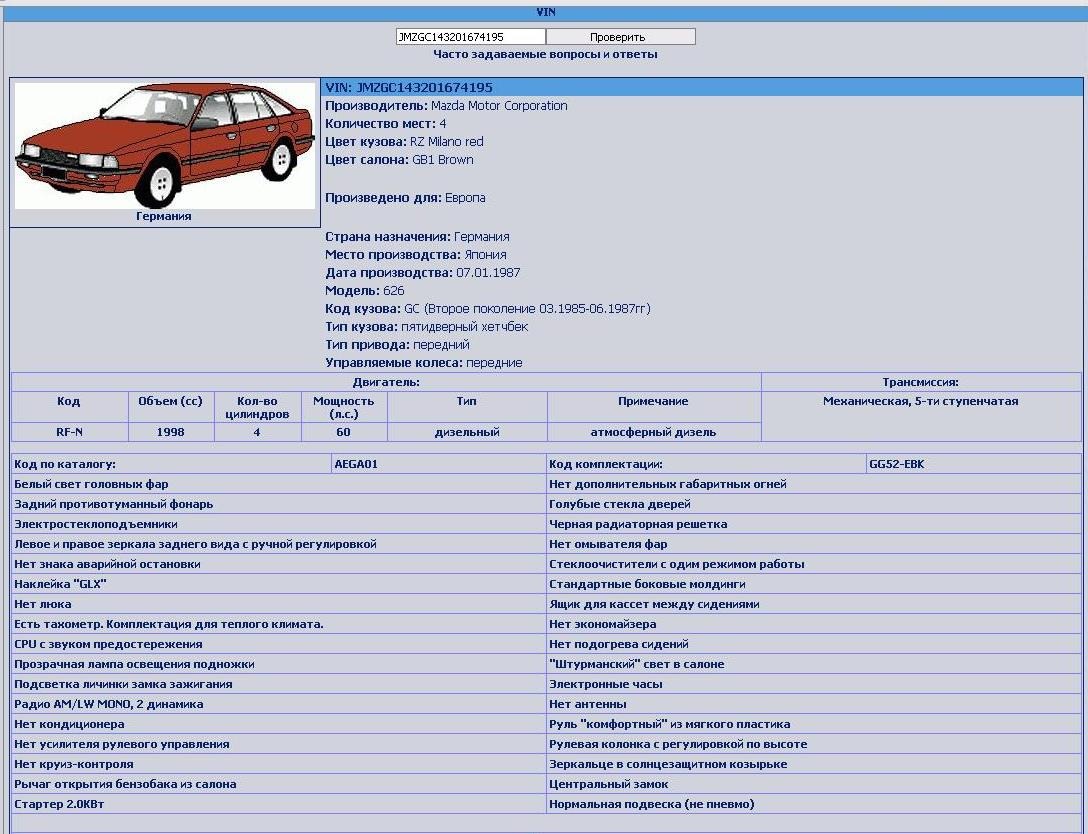1088x834 pixels.
Task: Click Ящик для кассет между сидениями row
Action: tap(814, 604)
